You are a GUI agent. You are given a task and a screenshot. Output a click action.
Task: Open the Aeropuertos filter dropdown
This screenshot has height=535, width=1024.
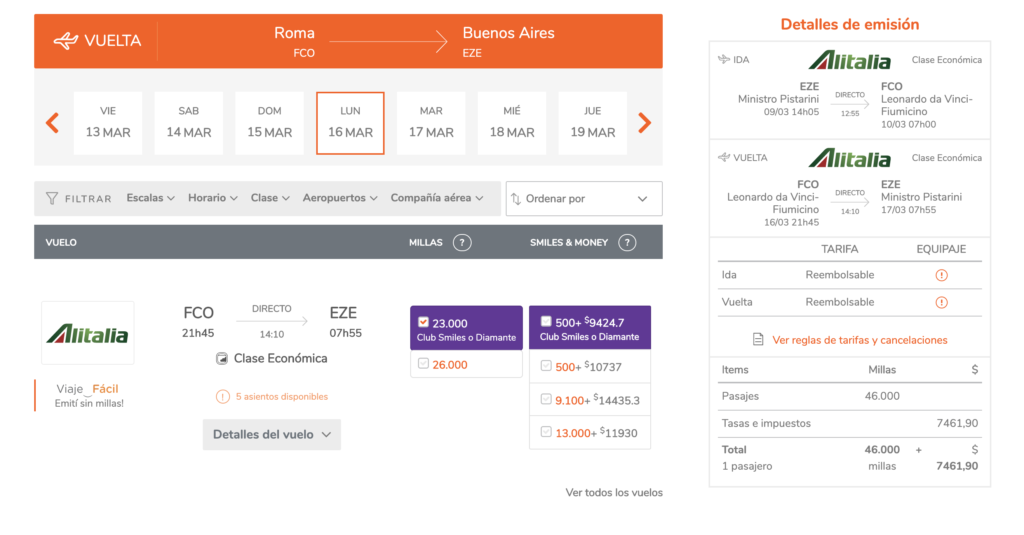click(340, 198)
